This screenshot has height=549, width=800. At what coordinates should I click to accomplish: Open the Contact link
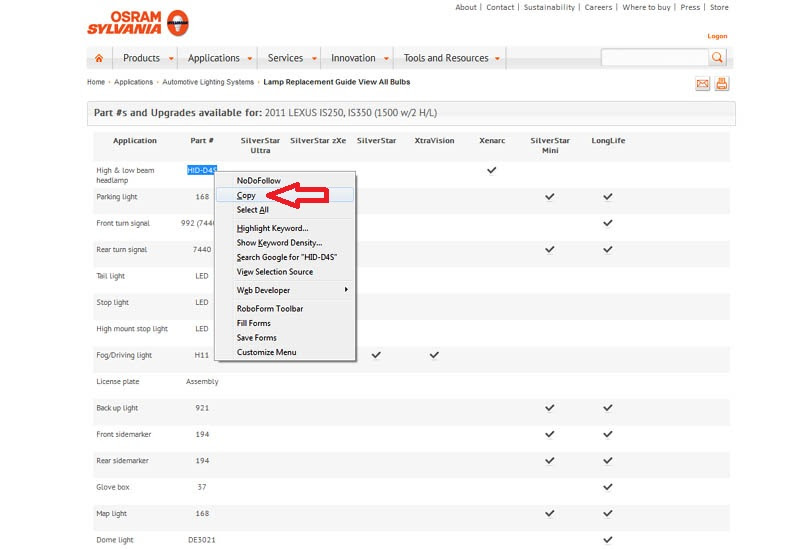click(x=500, y=7)
